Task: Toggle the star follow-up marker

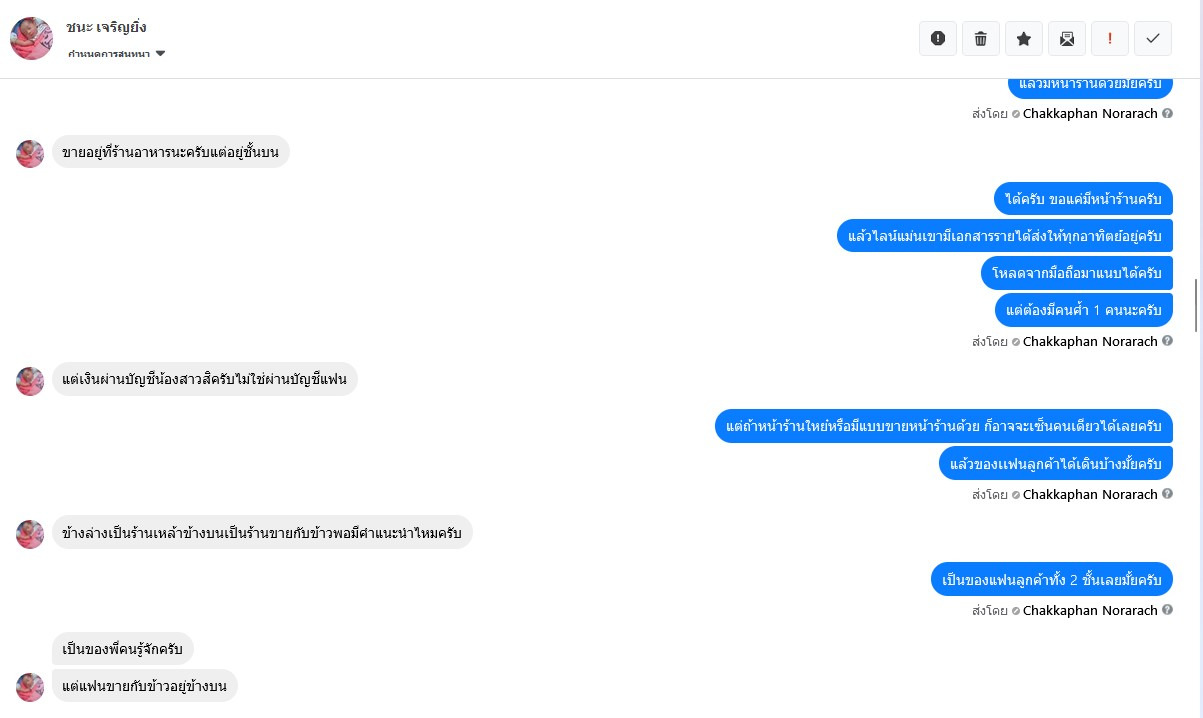Action: click(x=1024, y=38)
